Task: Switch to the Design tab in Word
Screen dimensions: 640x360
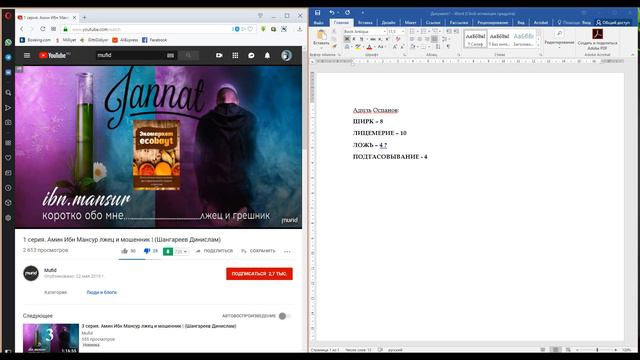Action: click(x=388, y=22)
